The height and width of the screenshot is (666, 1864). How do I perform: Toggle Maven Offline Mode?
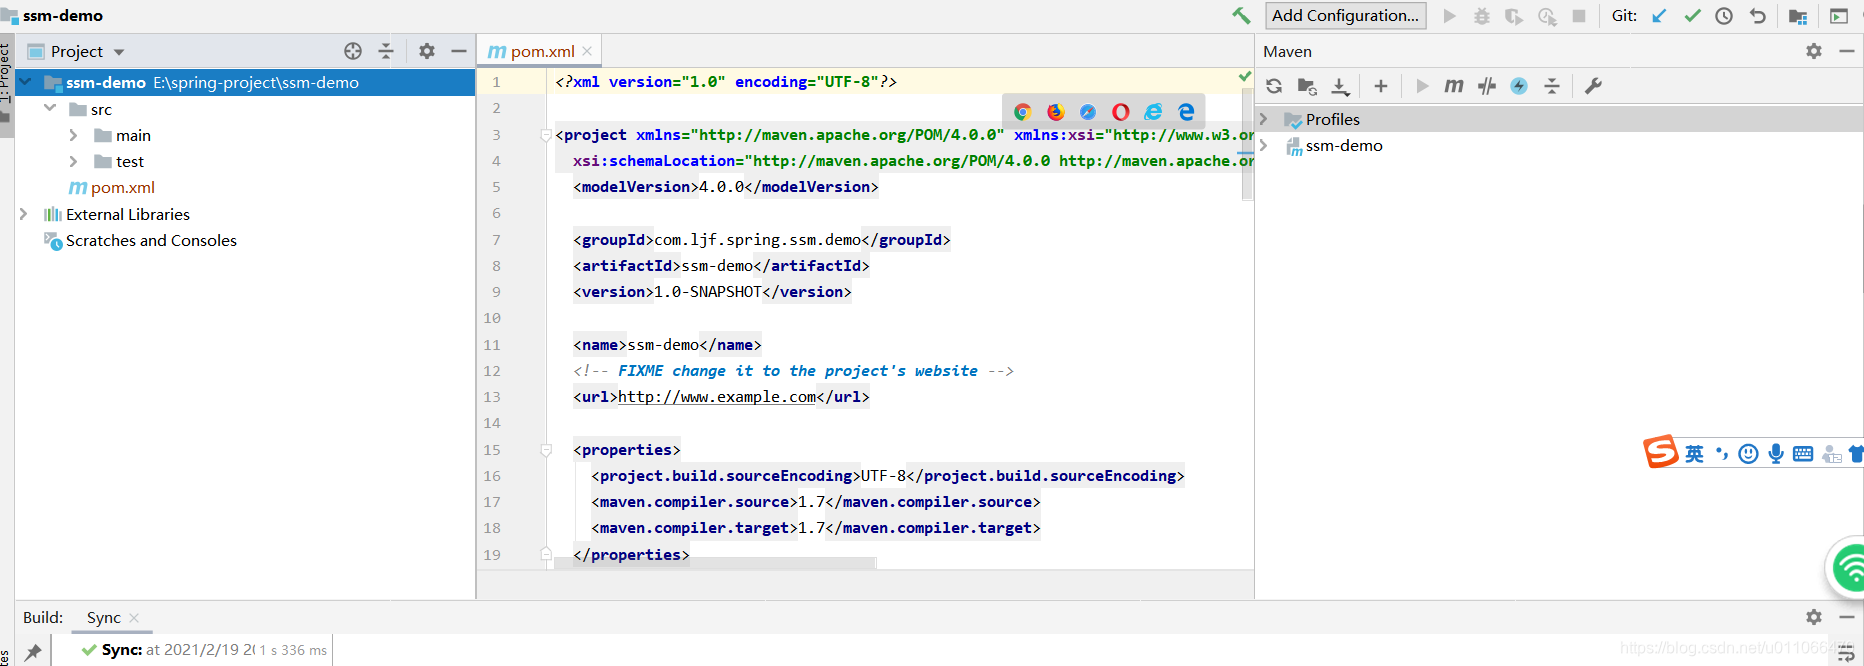pyautogui.click(x=1487, y=86)
